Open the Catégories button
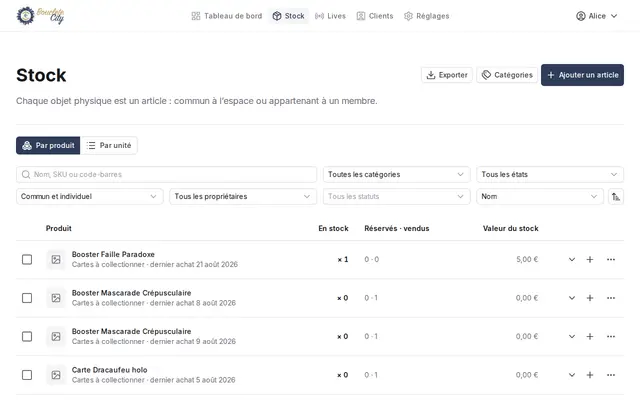The width and height of the screenshot is (640, 400). (507, 75)
